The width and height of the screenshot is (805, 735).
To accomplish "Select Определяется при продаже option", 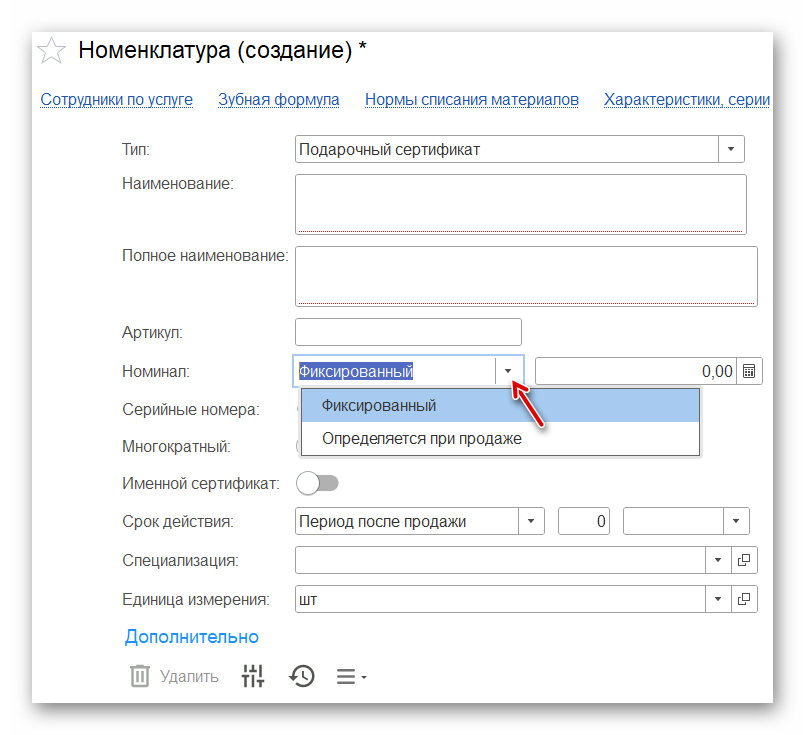I will point(501,438).
